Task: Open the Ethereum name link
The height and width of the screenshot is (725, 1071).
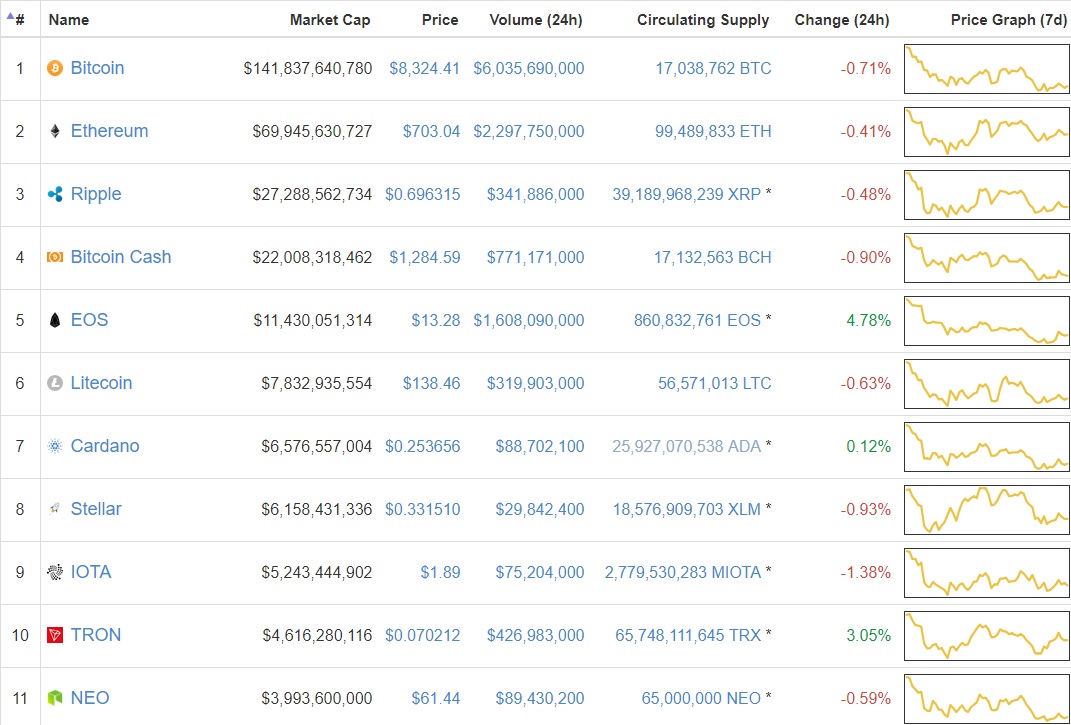Action: point(109,131)
